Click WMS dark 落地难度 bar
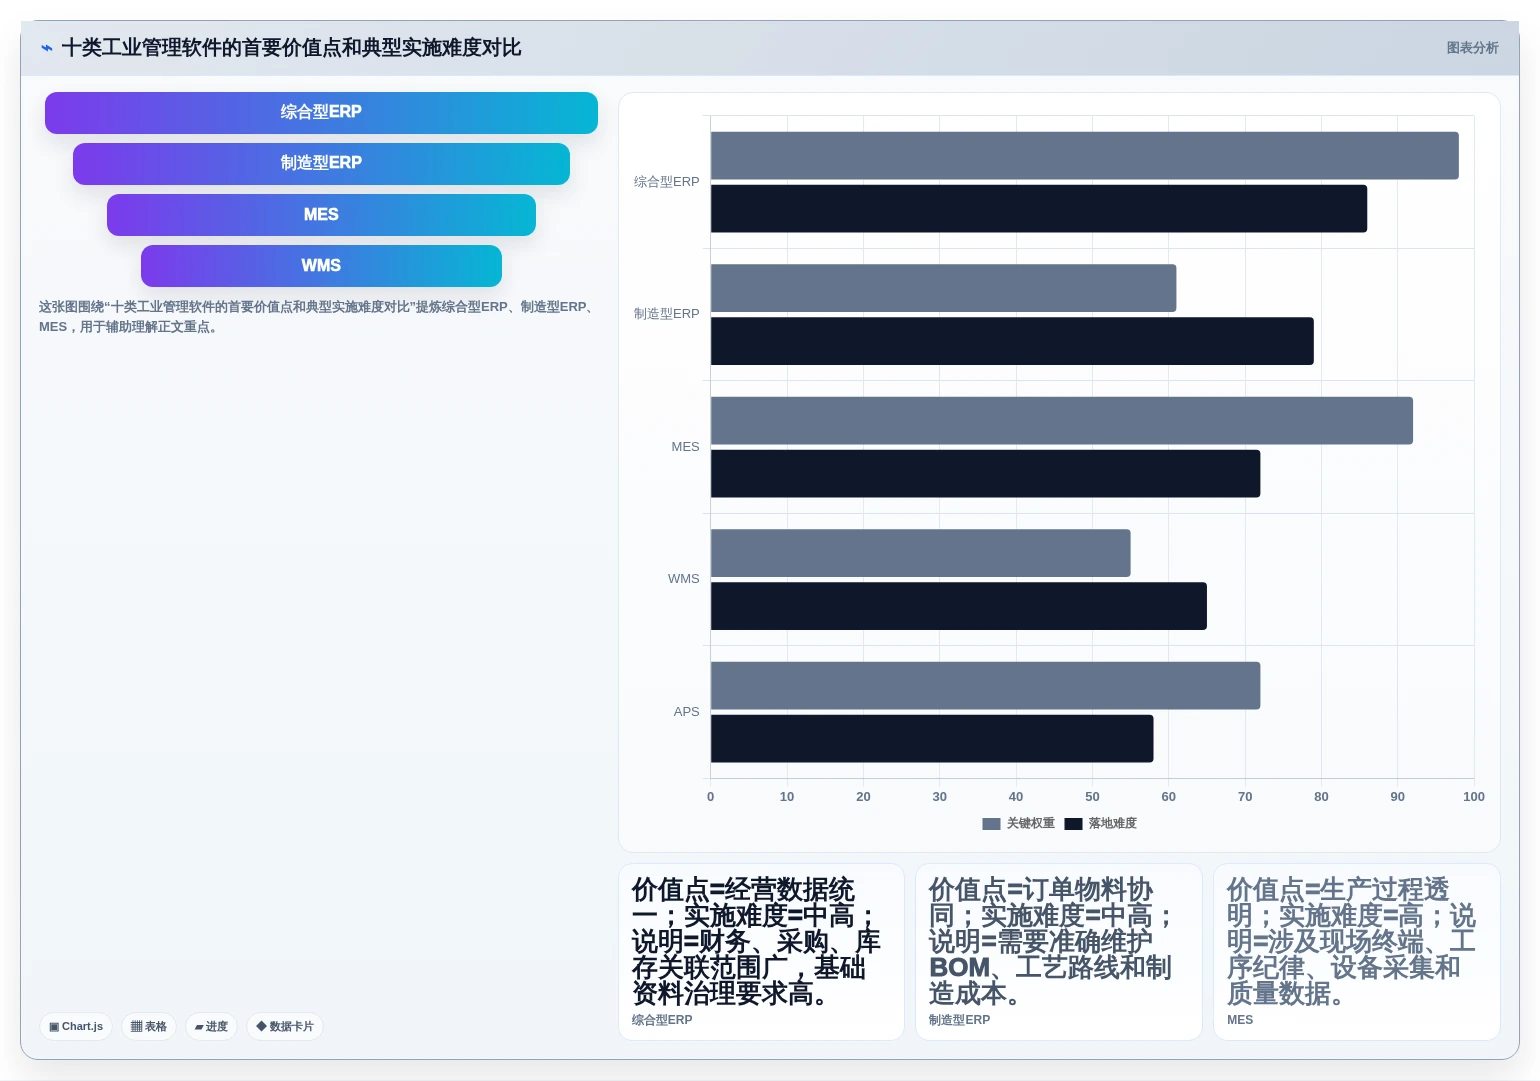 click(958, 606)
